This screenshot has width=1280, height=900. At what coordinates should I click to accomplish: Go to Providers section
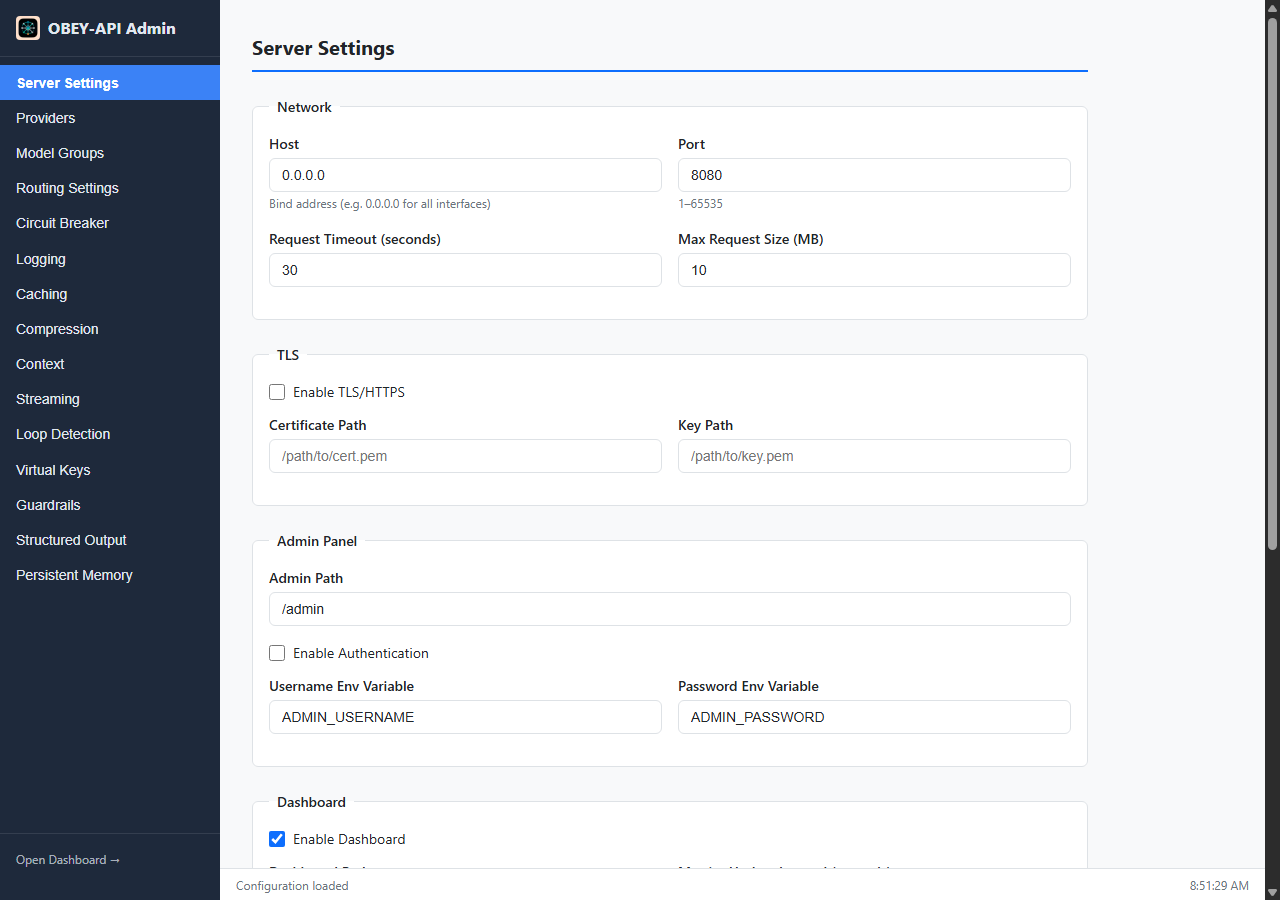[110, 118]
